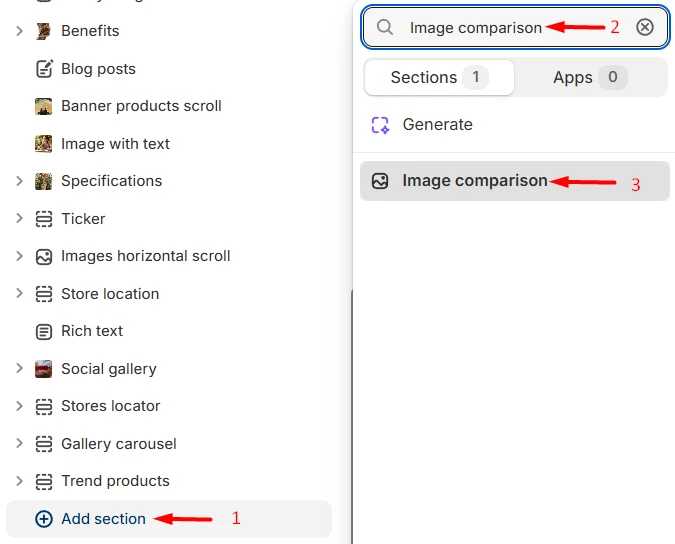Click the Trend products section icon
Viewport: 675px width, 544px height.
click(43, 481)
